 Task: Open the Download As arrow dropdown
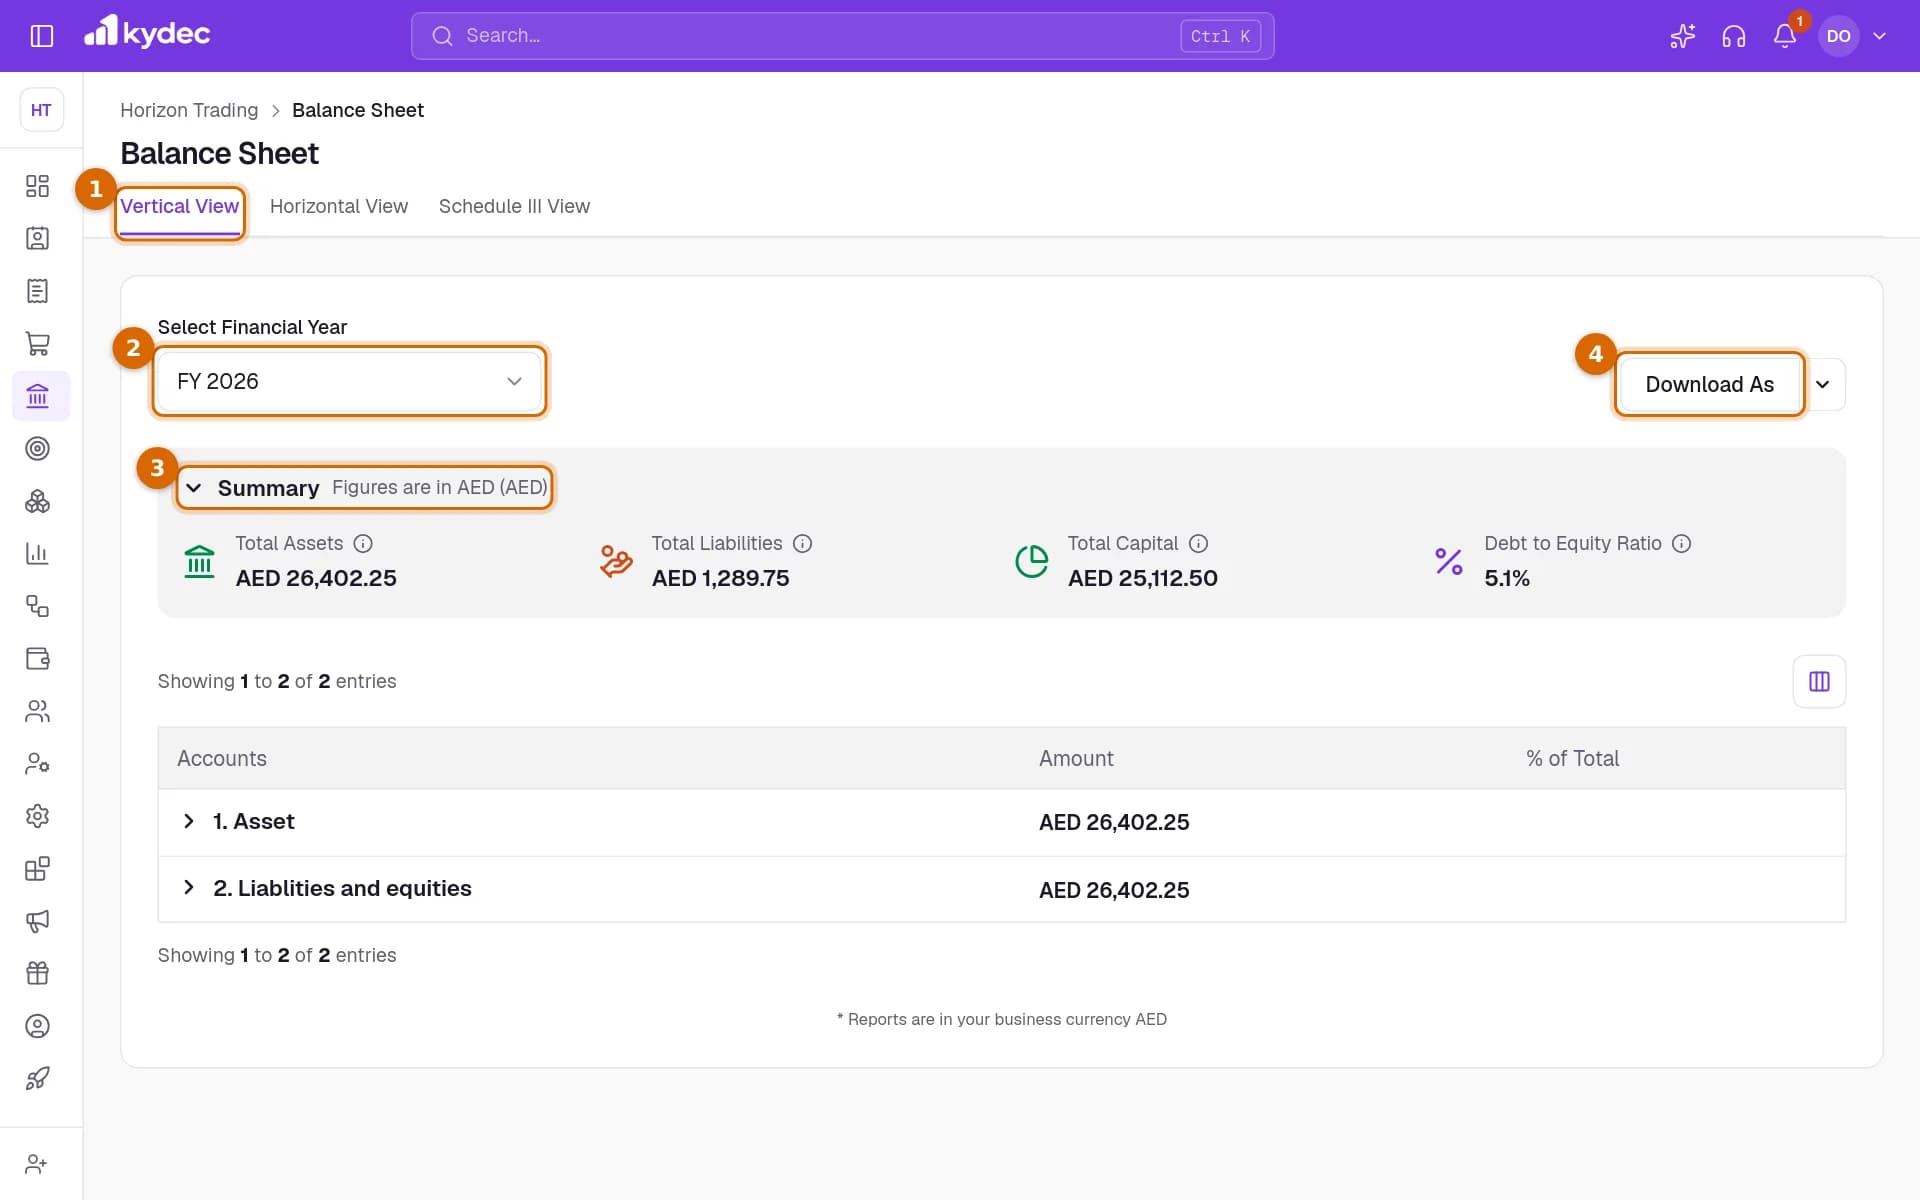1822,385
